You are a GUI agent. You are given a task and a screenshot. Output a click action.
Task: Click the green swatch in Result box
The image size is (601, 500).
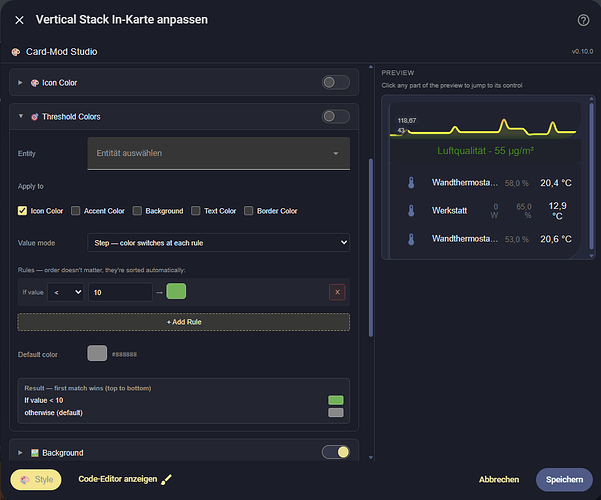(x=336, y=400)
